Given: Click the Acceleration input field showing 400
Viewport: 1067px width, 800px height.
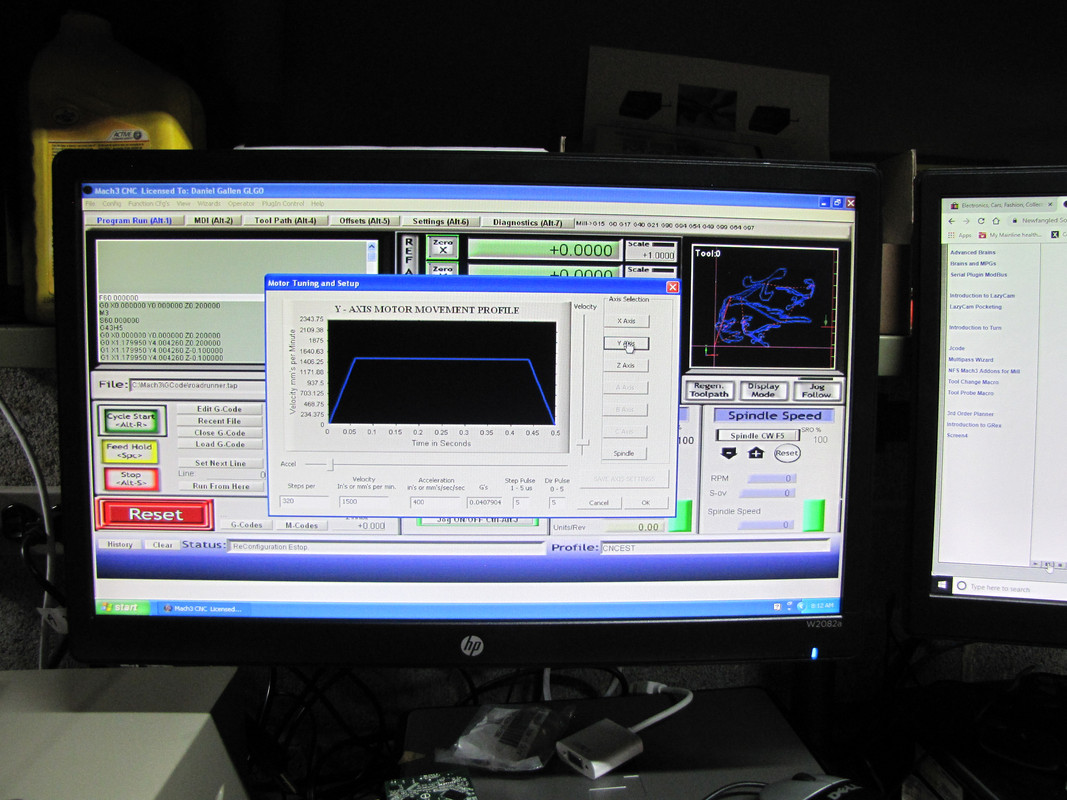Looking at the screenshot, I should (435, 502).
